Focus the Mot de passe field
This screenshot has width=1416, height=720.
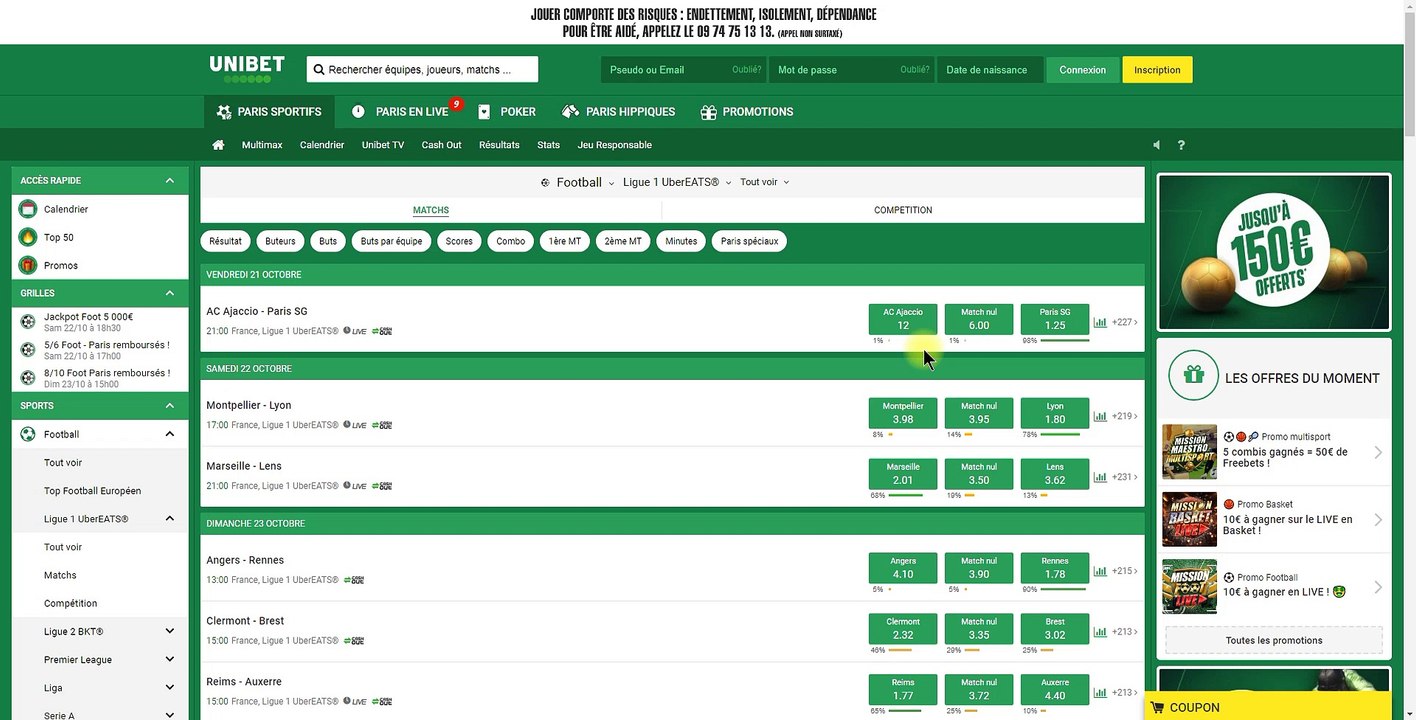click(852, 70)
